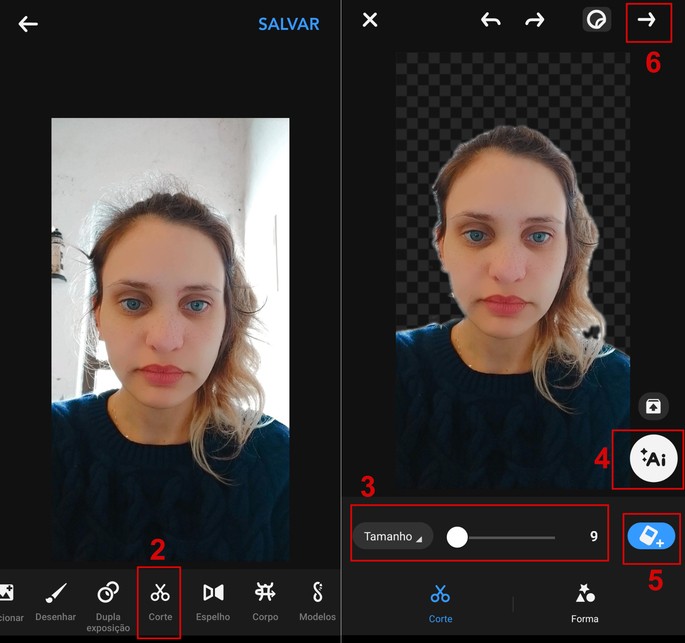Image resolution: width=685 pixels, height=643 pixels.
Task: Proceed with the next arrow at top right
Action: click(648, 21)
